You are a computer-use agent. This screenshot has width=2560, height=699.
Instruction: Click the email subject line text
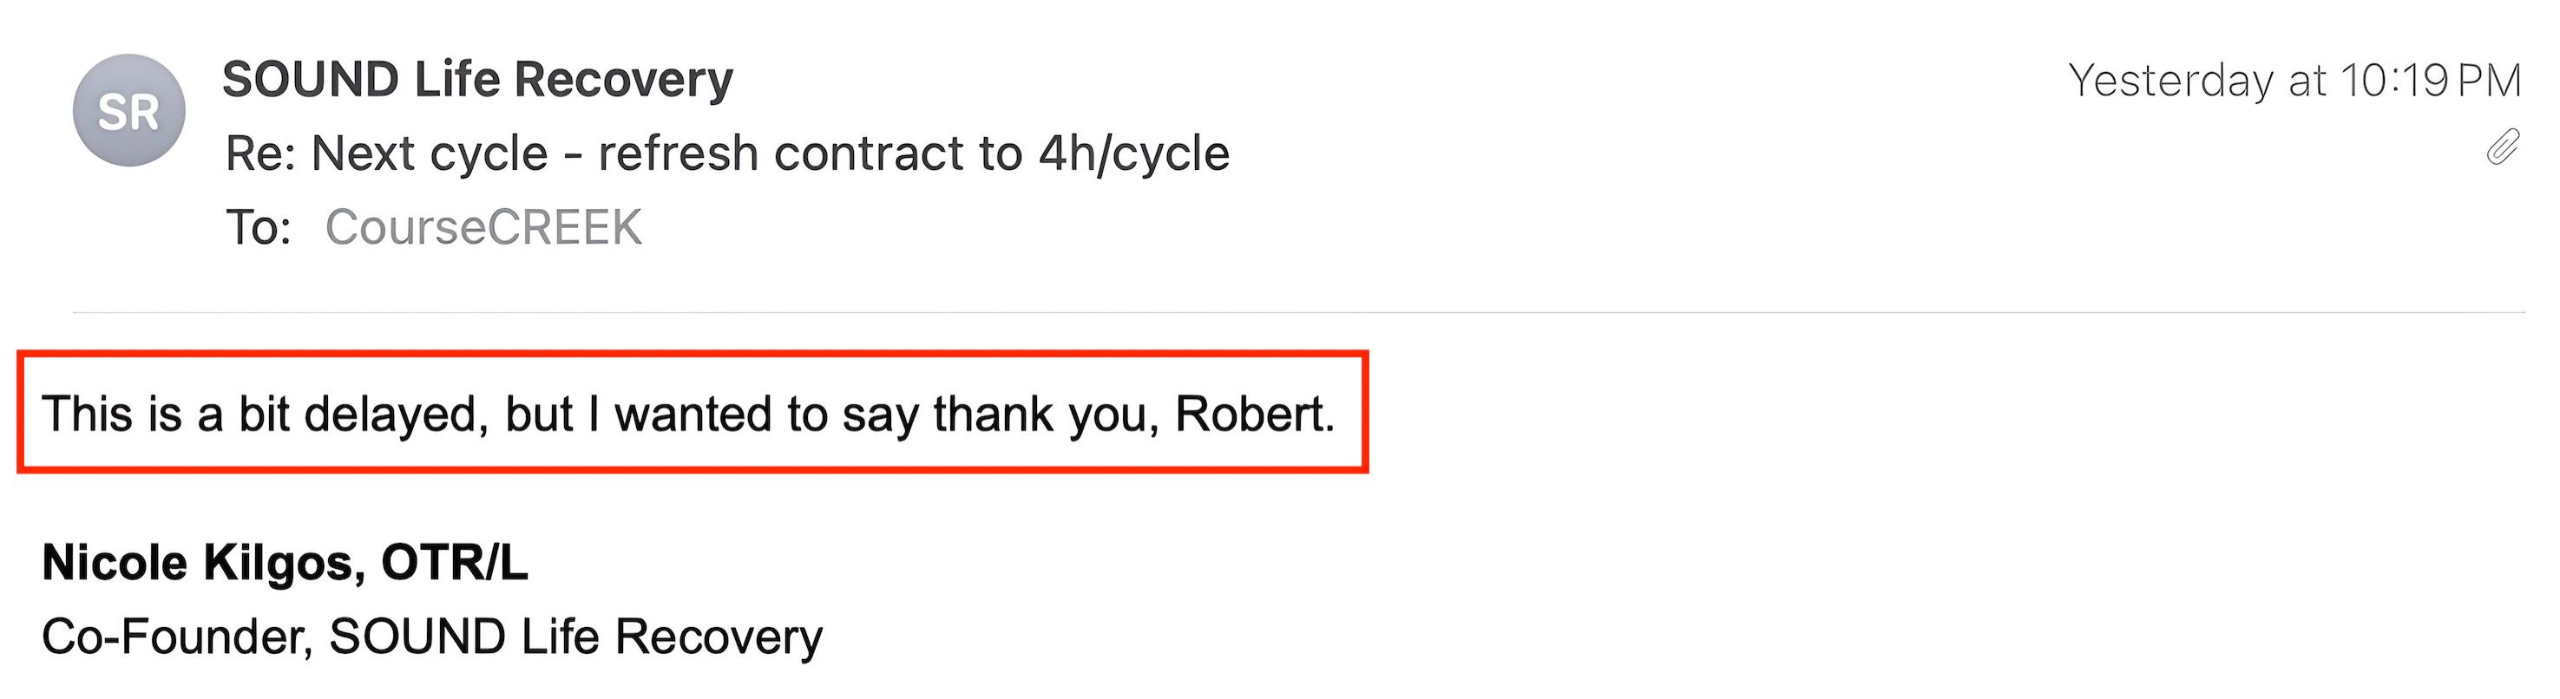(x=727, y=154)
